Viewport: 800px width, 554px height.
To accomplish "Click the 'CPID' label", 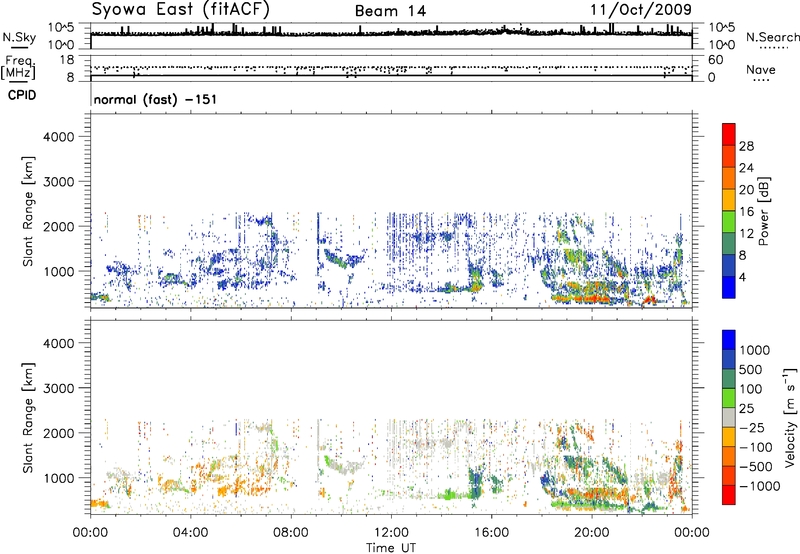I will 22,95.
